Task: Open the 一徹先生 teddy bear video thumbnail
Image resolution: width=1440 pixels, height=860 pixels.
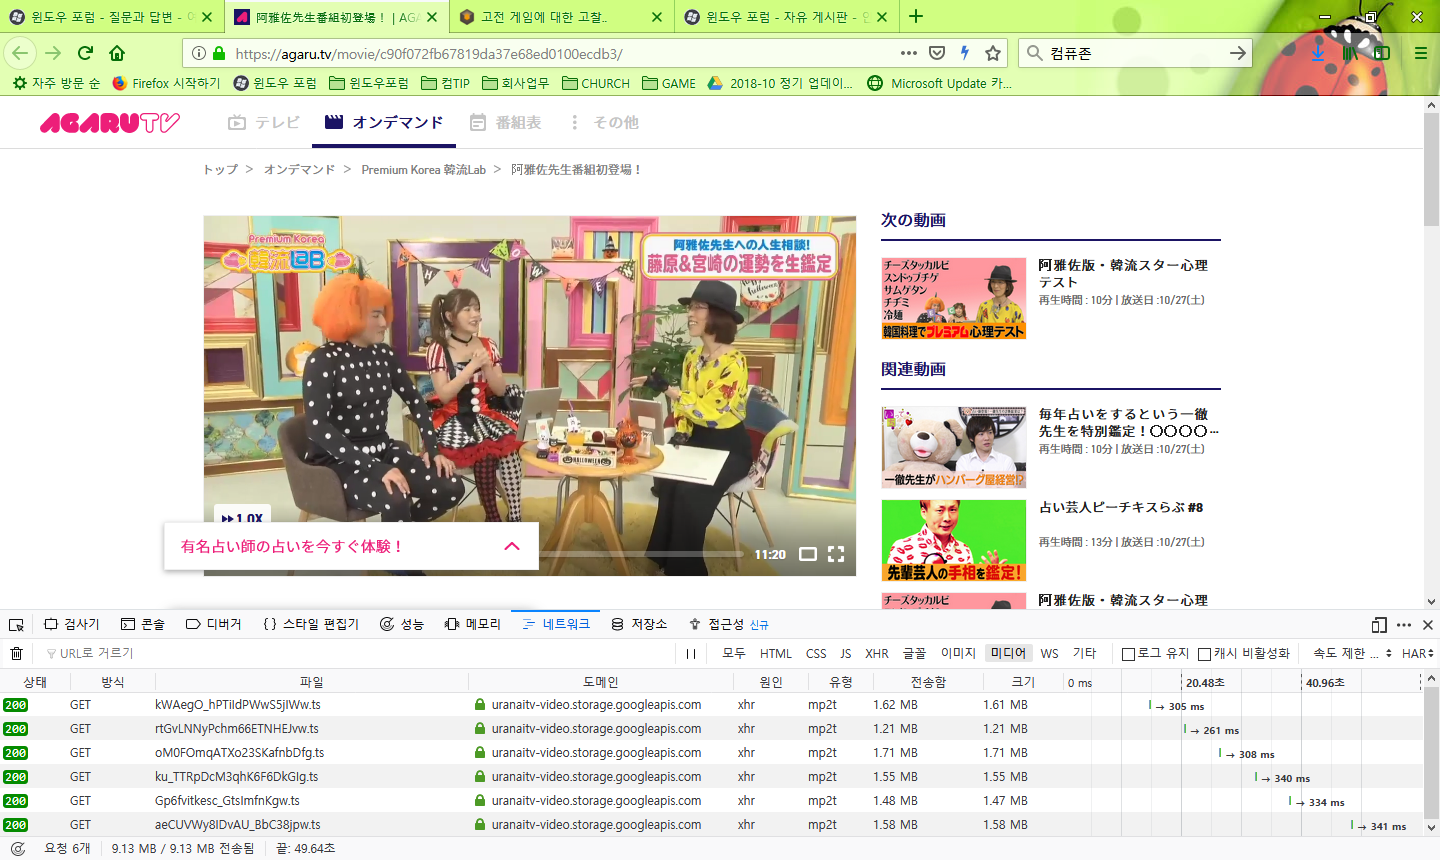Action: click(954, 447)
